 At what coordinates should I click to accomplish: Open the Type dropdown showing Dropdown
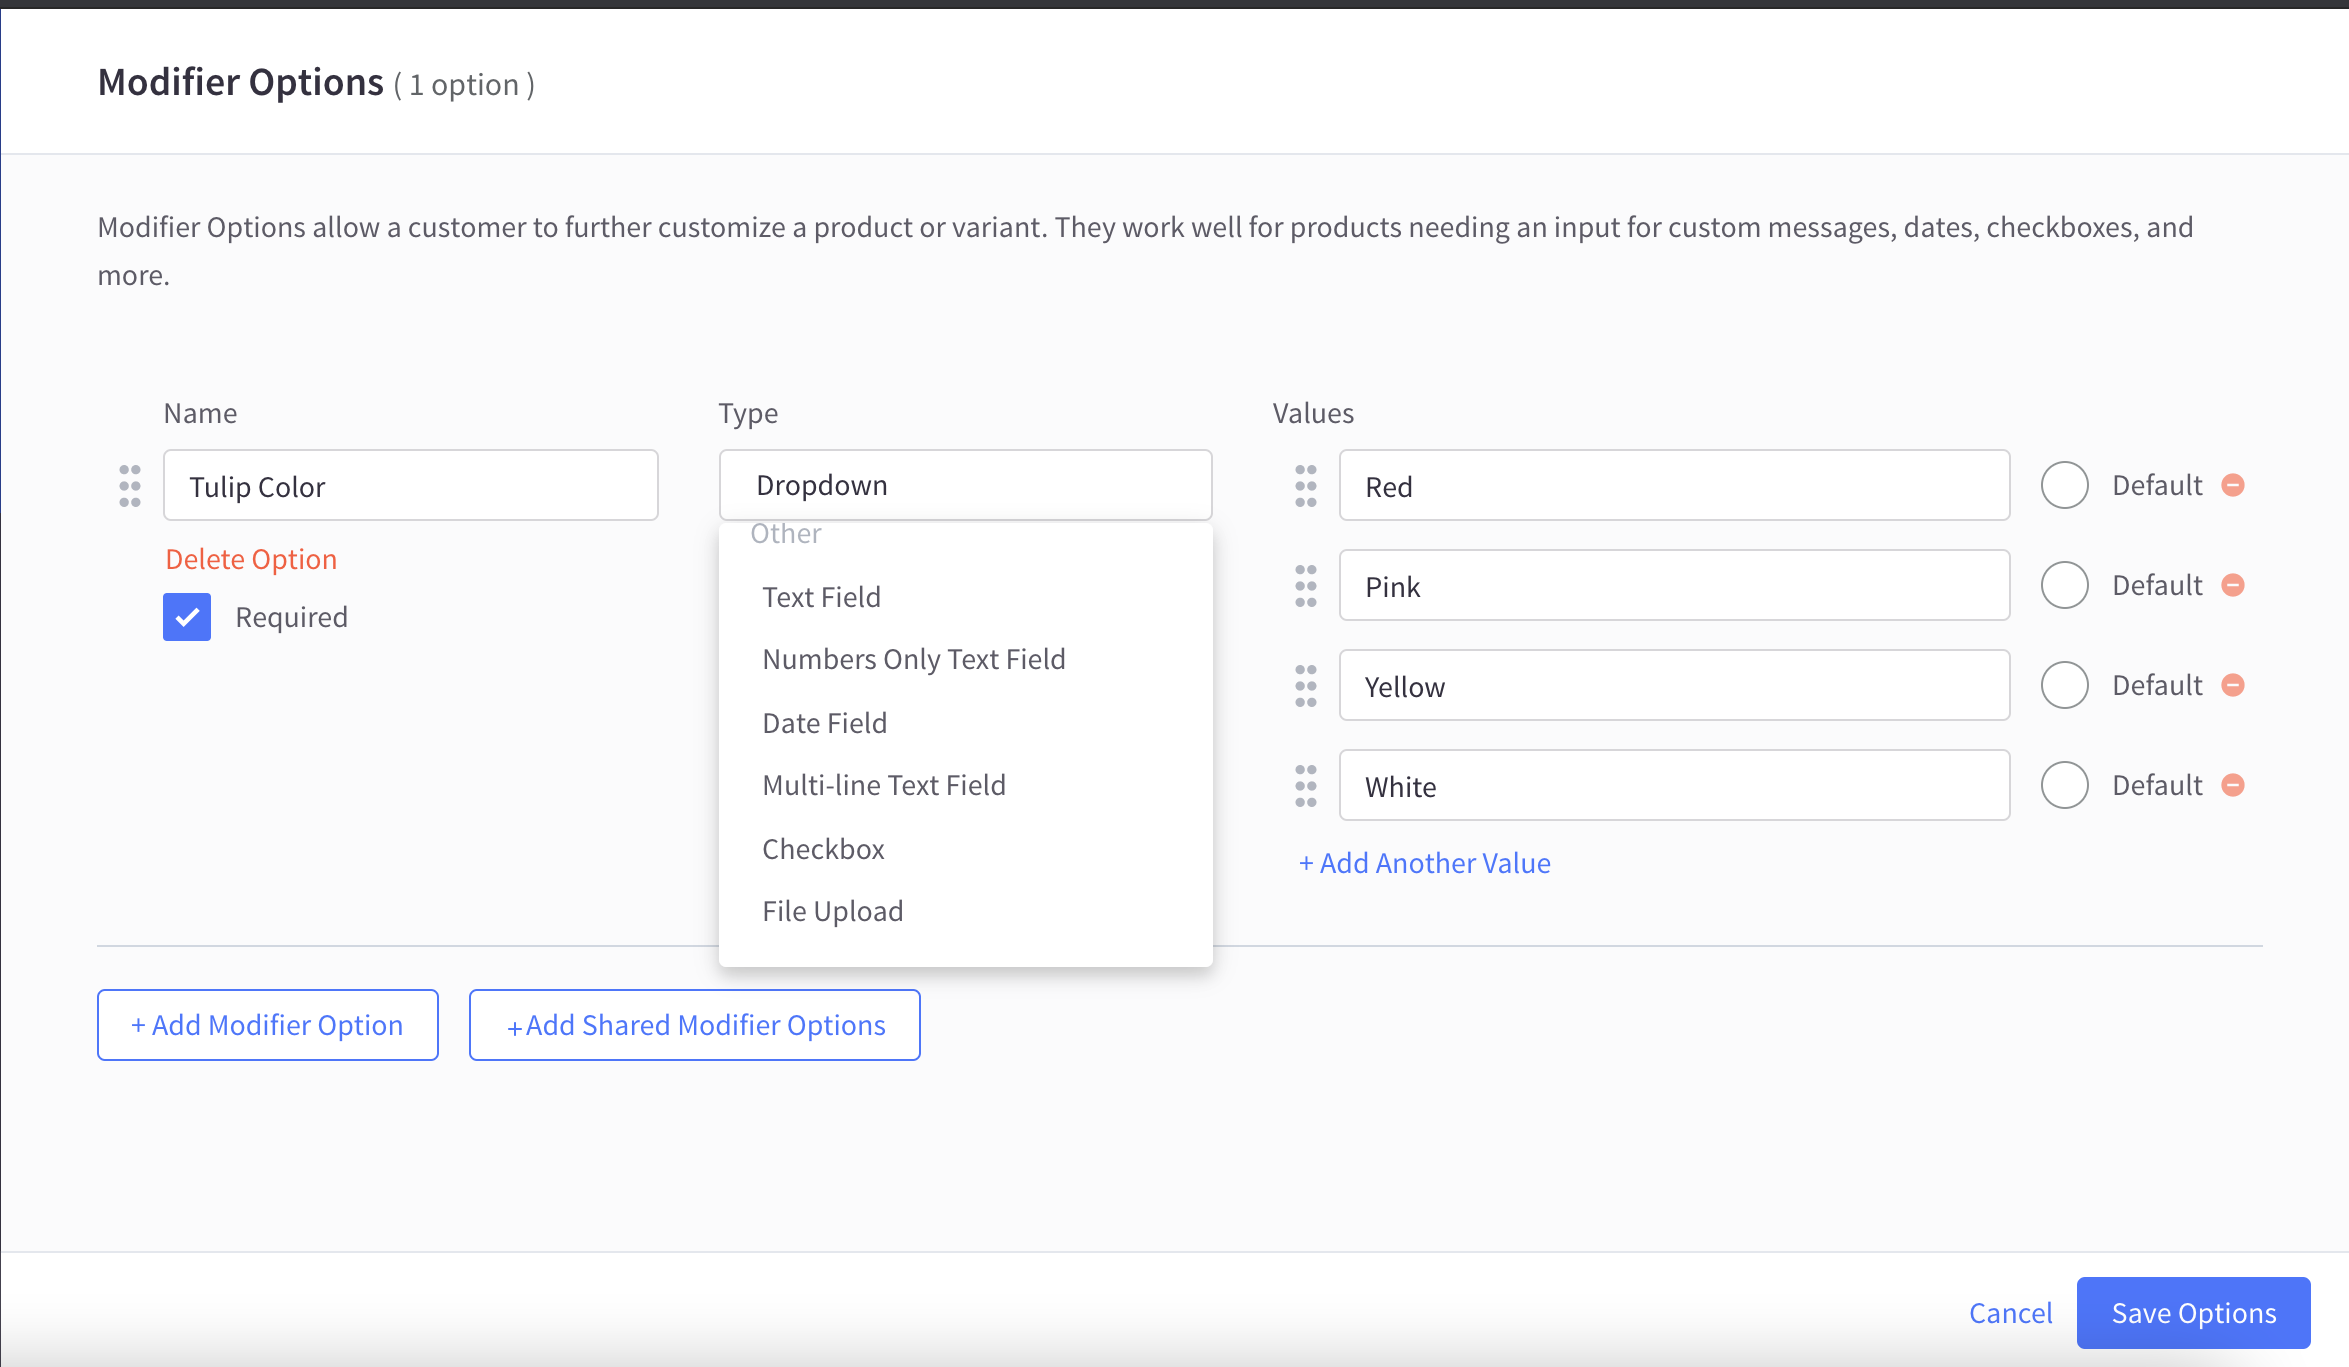click(x=965, y=485)
